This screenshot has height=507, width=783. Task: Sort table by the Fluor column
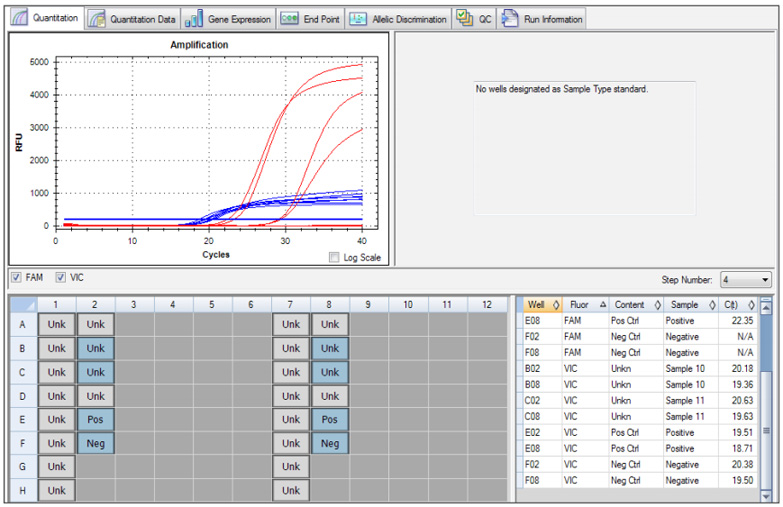click(x=586, y=305)
